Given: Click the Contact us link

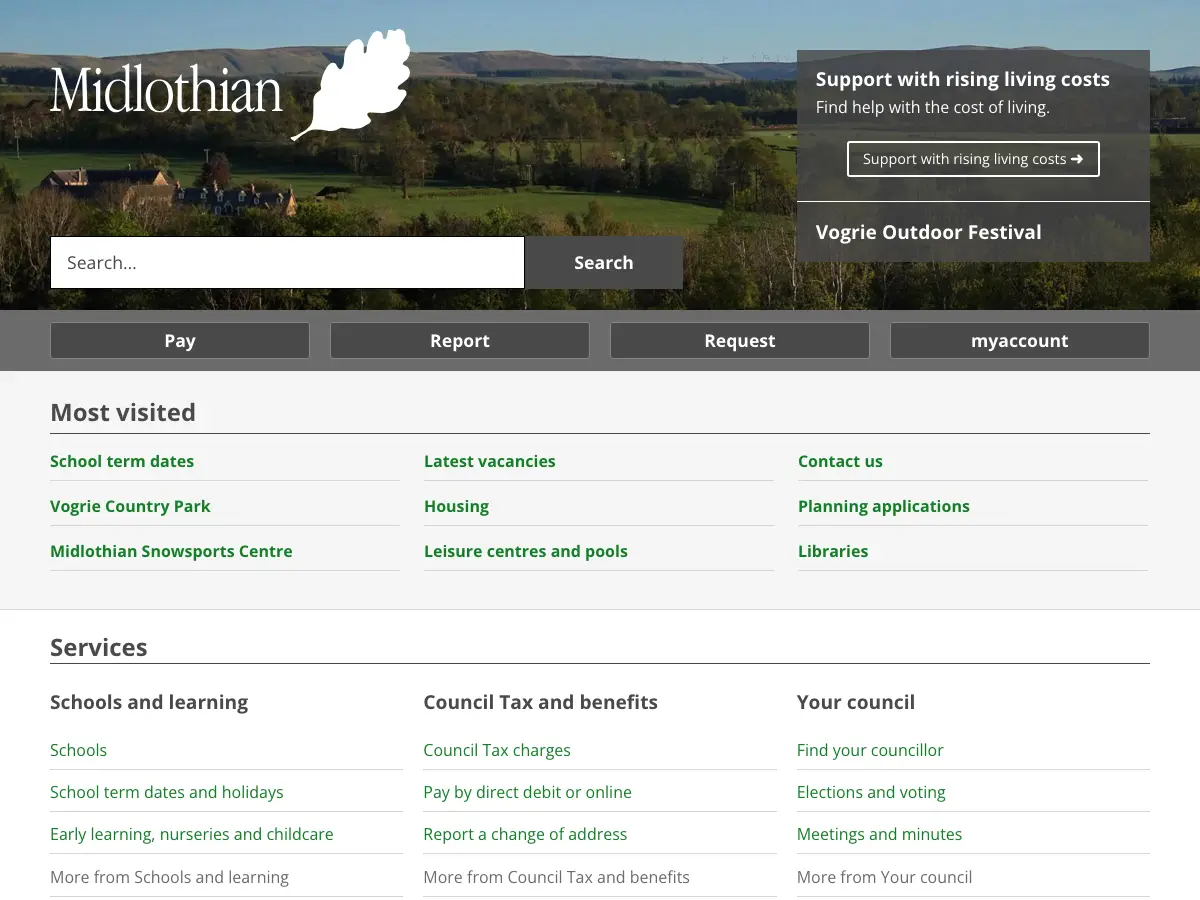Looking at the screenshot, I should 840,461.
